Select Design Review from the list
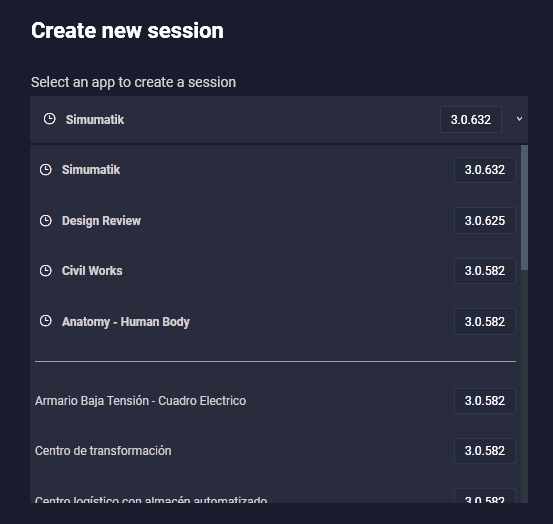 275,221
